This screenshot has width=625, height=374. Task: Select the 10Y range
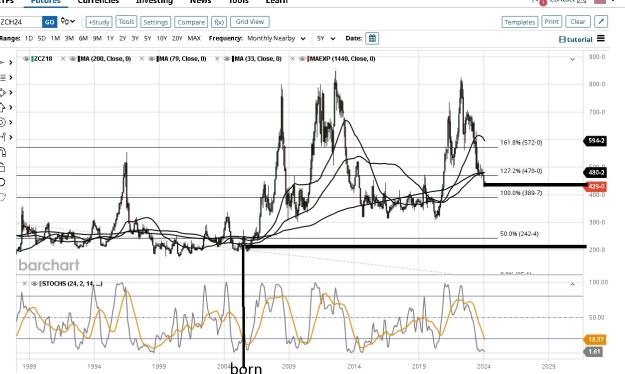(x=161, y=39)
